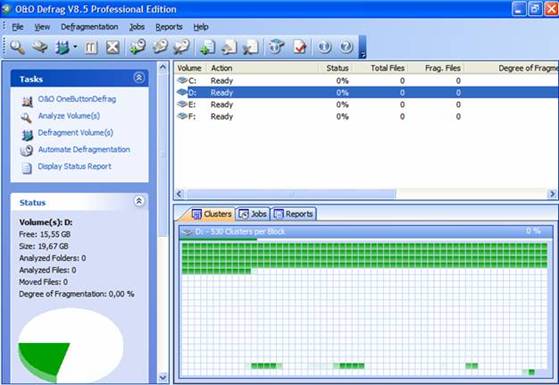Image resolution: width=559 pixels, height=385 pixels.
Task: Click the delete report document toolbar icon
Action: [251, 47]
